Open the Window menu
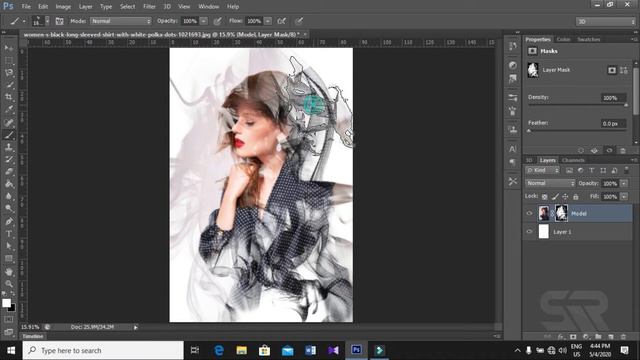This screenshot has height=360, width=640. (x=209, y=7)
